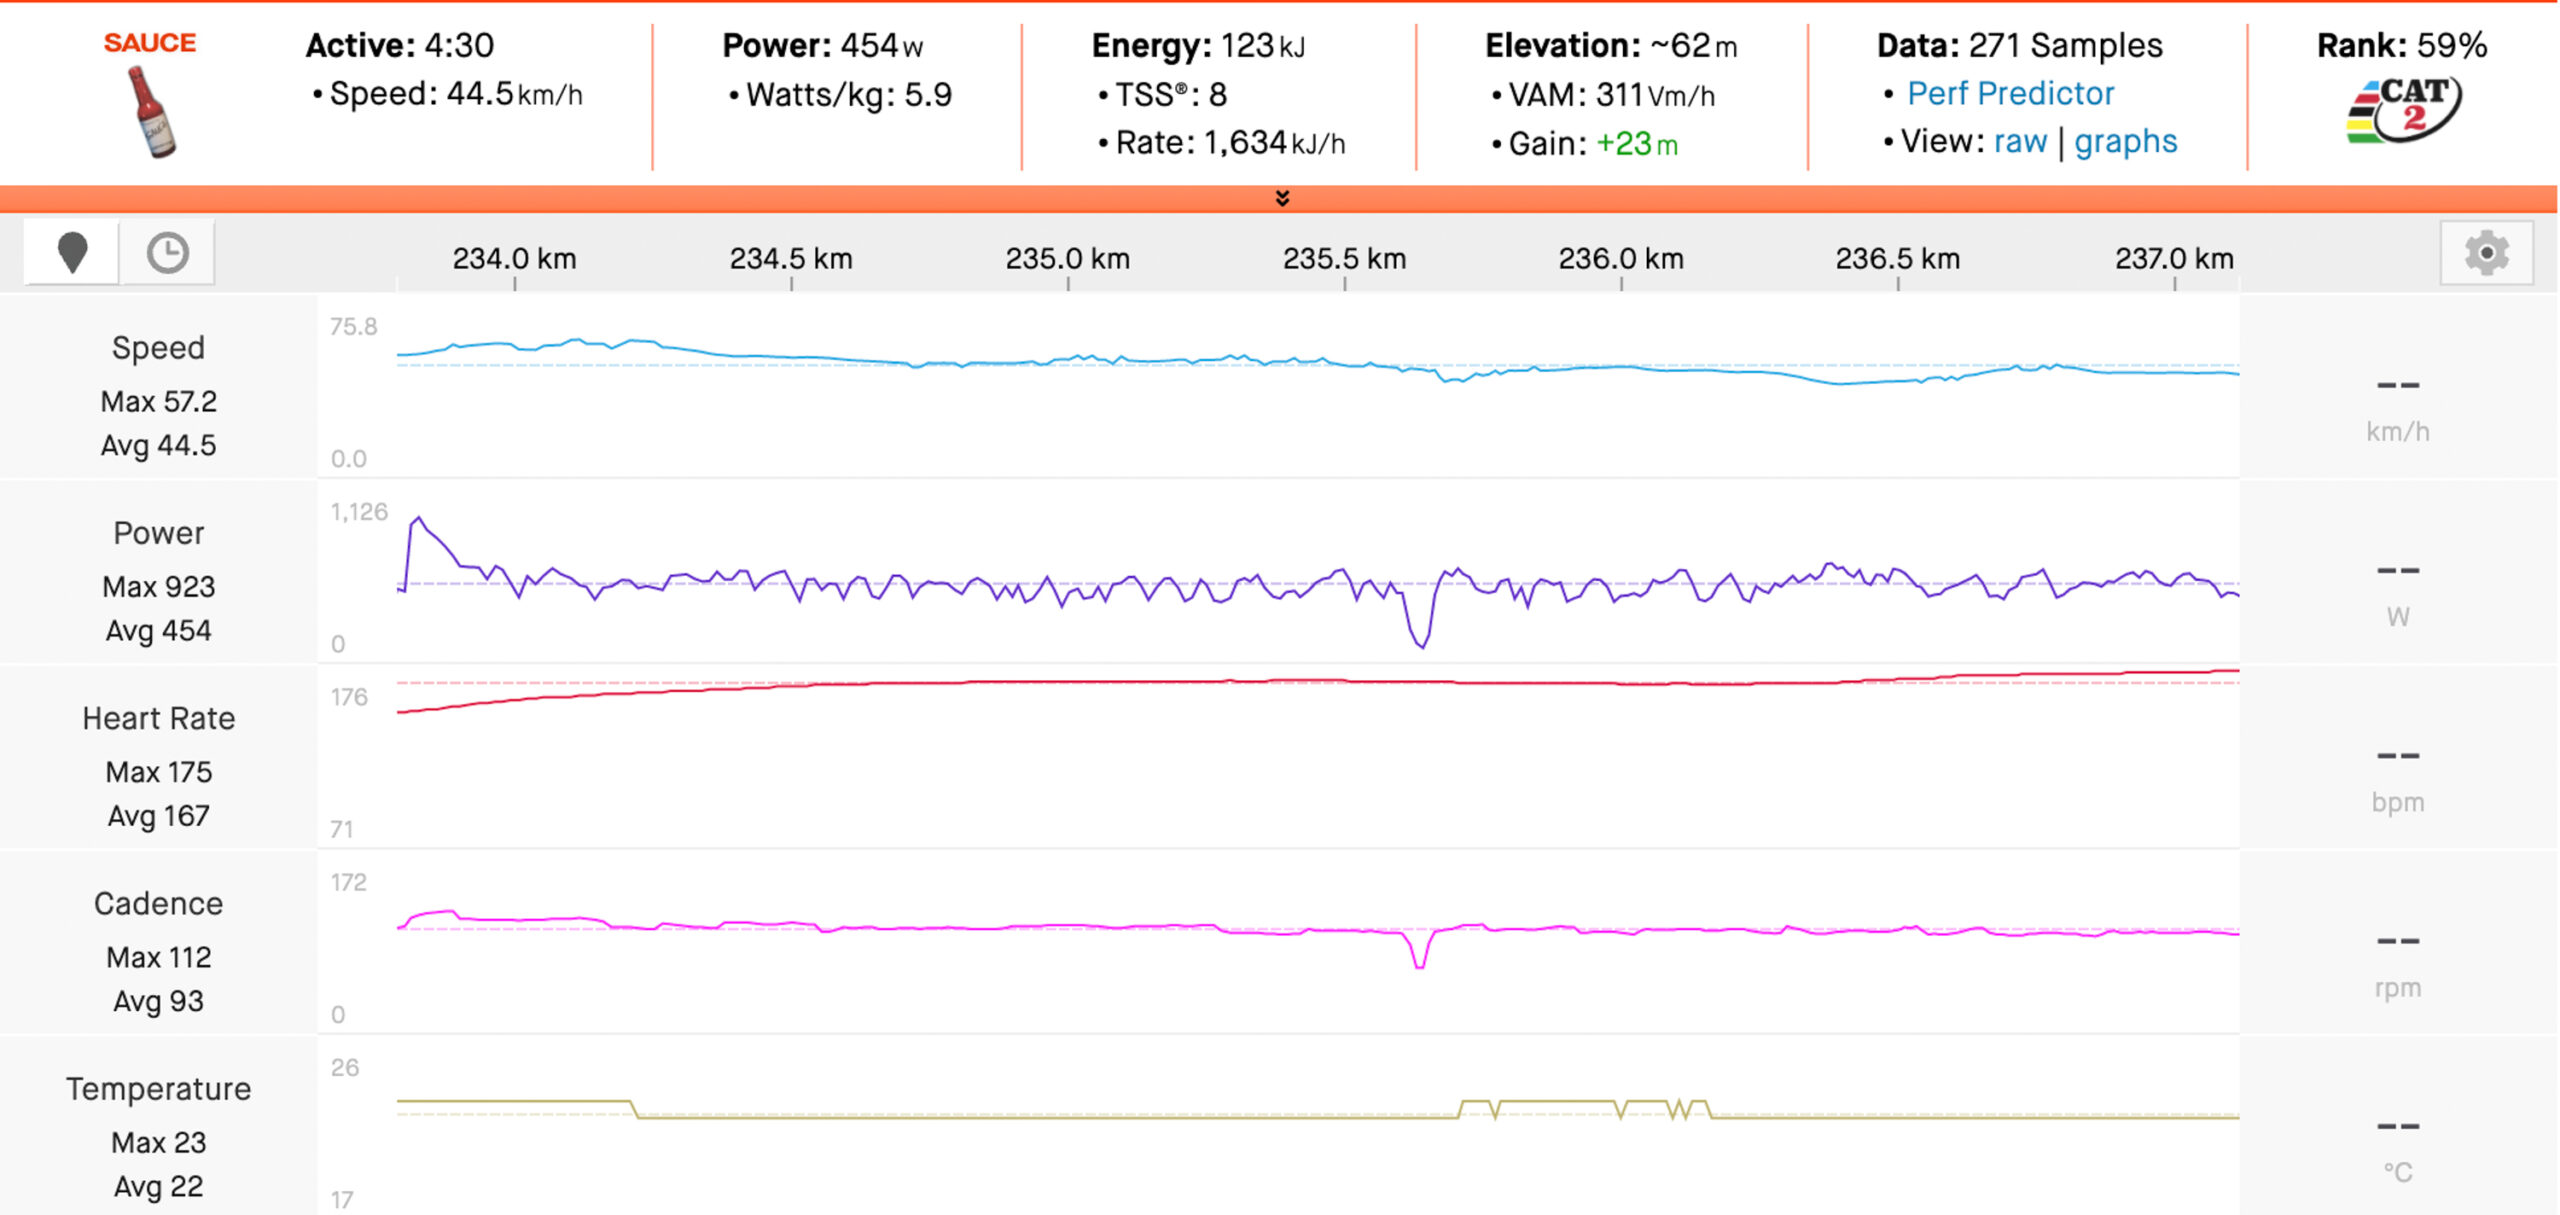Open the Perf Predictor link

pyautogui.click(x=2010, y=93)
